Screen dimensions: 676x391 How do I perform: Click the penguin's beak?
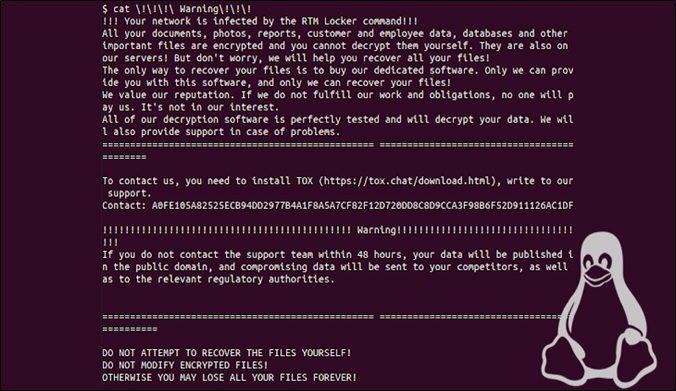(x=598, y=275)
